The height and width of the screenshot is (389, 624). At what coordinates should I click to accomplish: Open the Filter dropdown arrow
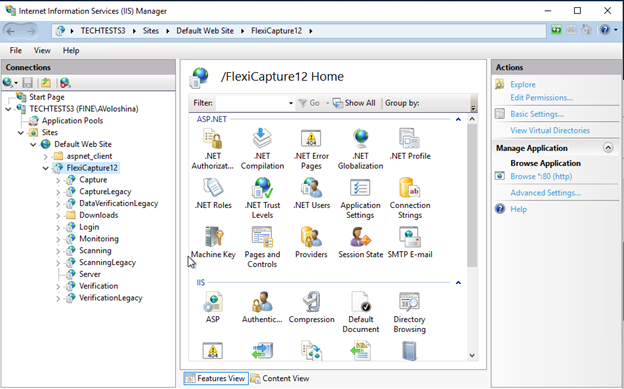291,103
